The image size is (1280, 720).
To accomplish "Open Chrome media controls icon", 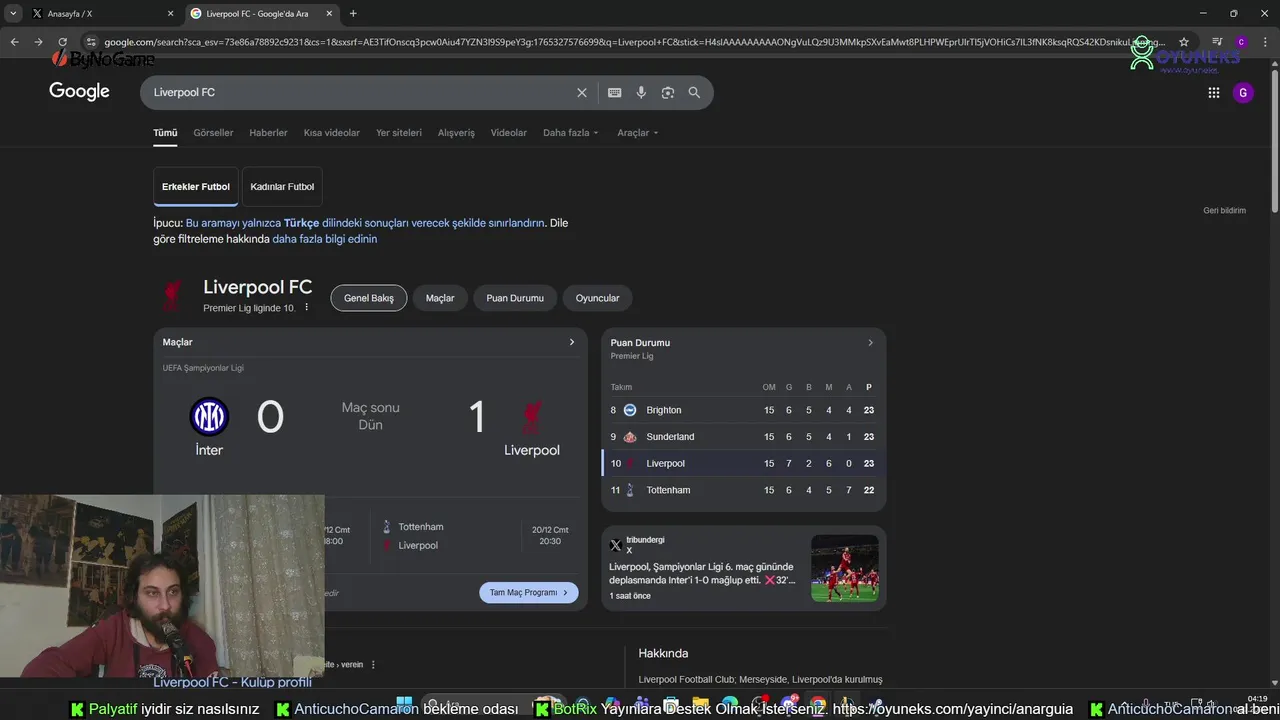I will [1217, 42].
